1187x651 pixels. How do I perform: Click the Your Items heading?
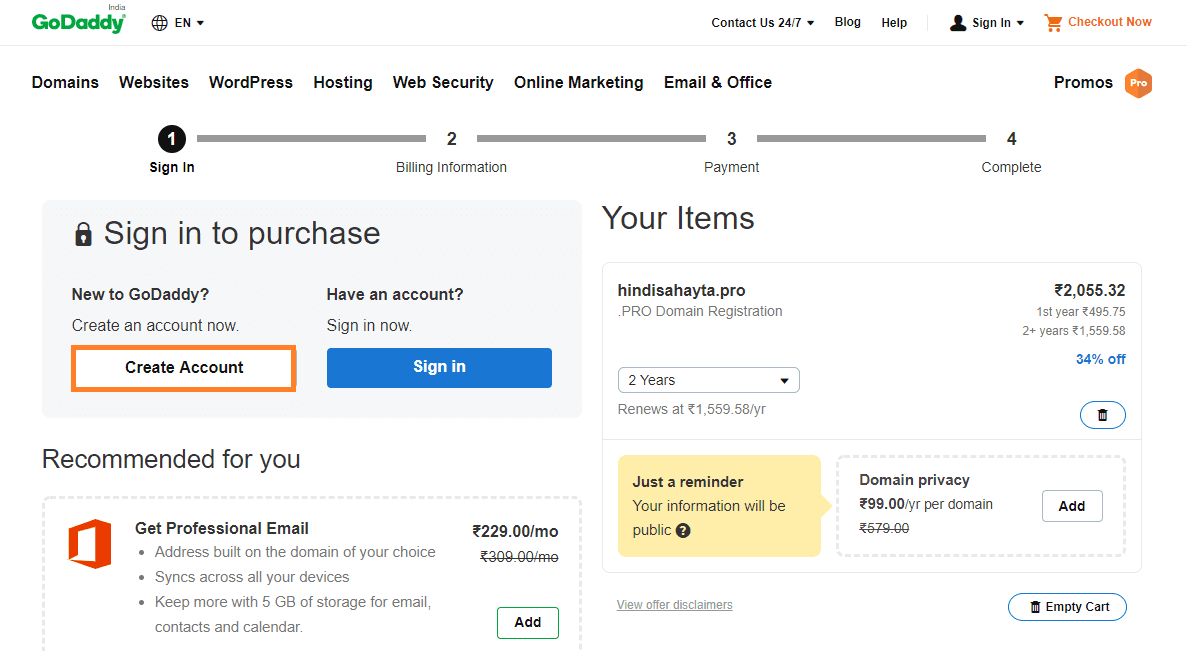pyautogui.click(x=678, y=219)
